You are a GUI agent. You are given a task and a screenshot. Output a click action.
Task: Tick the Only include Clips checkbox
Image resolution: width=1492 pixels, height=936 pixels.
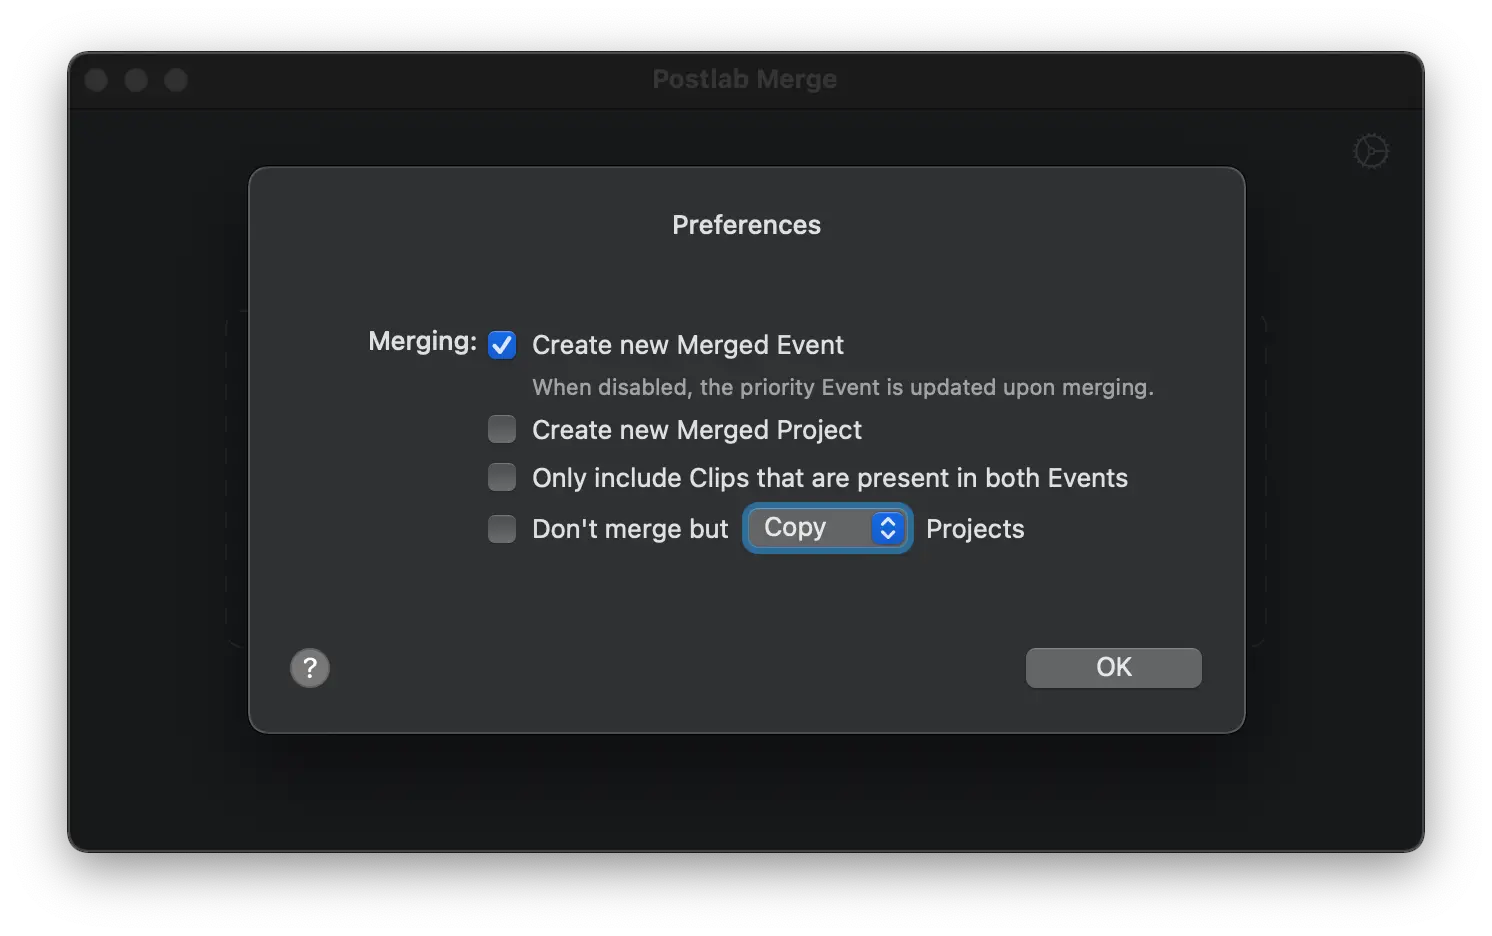(502, 478)
